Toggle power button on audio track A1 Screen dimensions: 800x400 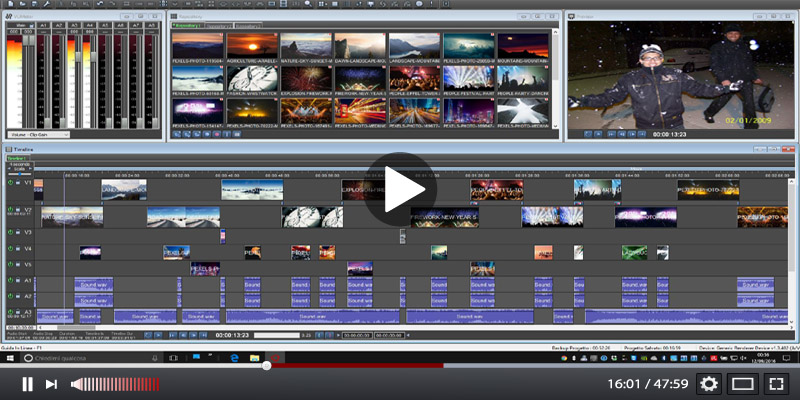click(11, 281)
